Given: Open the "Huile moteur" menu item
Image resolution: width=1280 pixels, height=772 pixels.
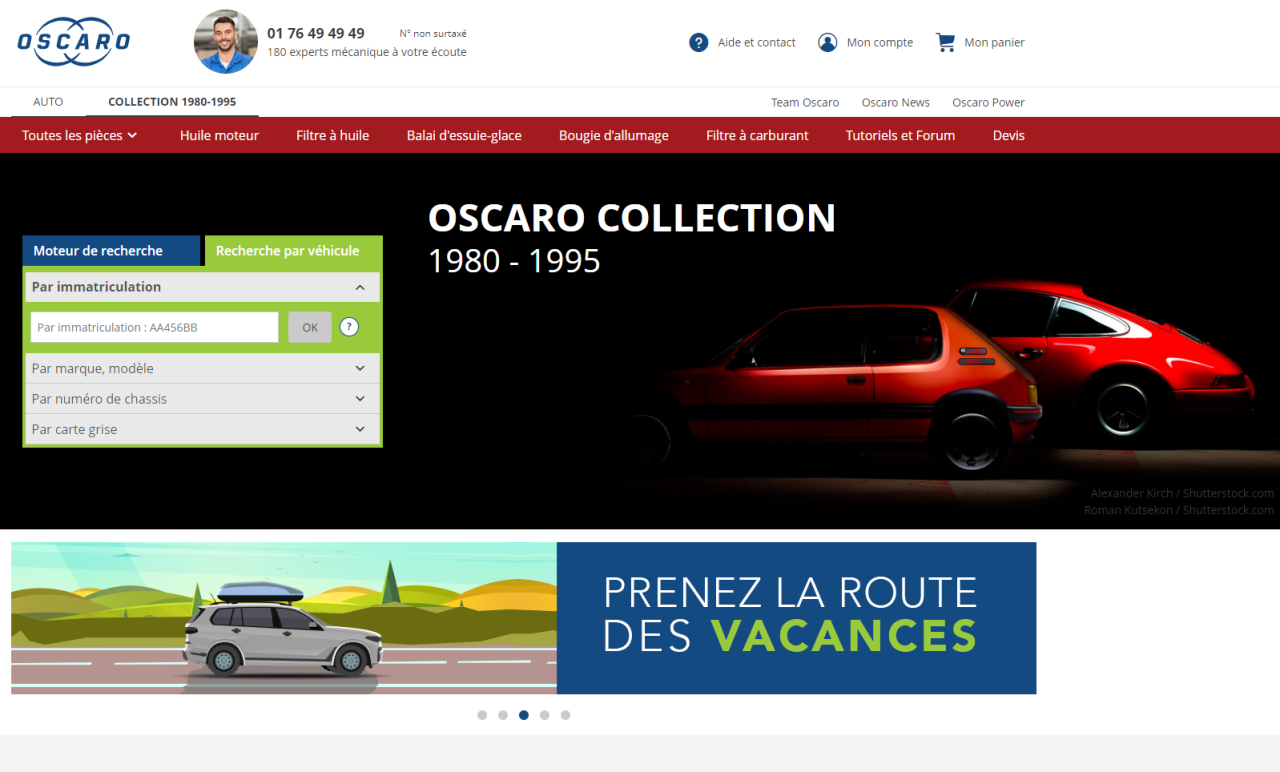Looking at the screenshot, I should click(219, 135).
